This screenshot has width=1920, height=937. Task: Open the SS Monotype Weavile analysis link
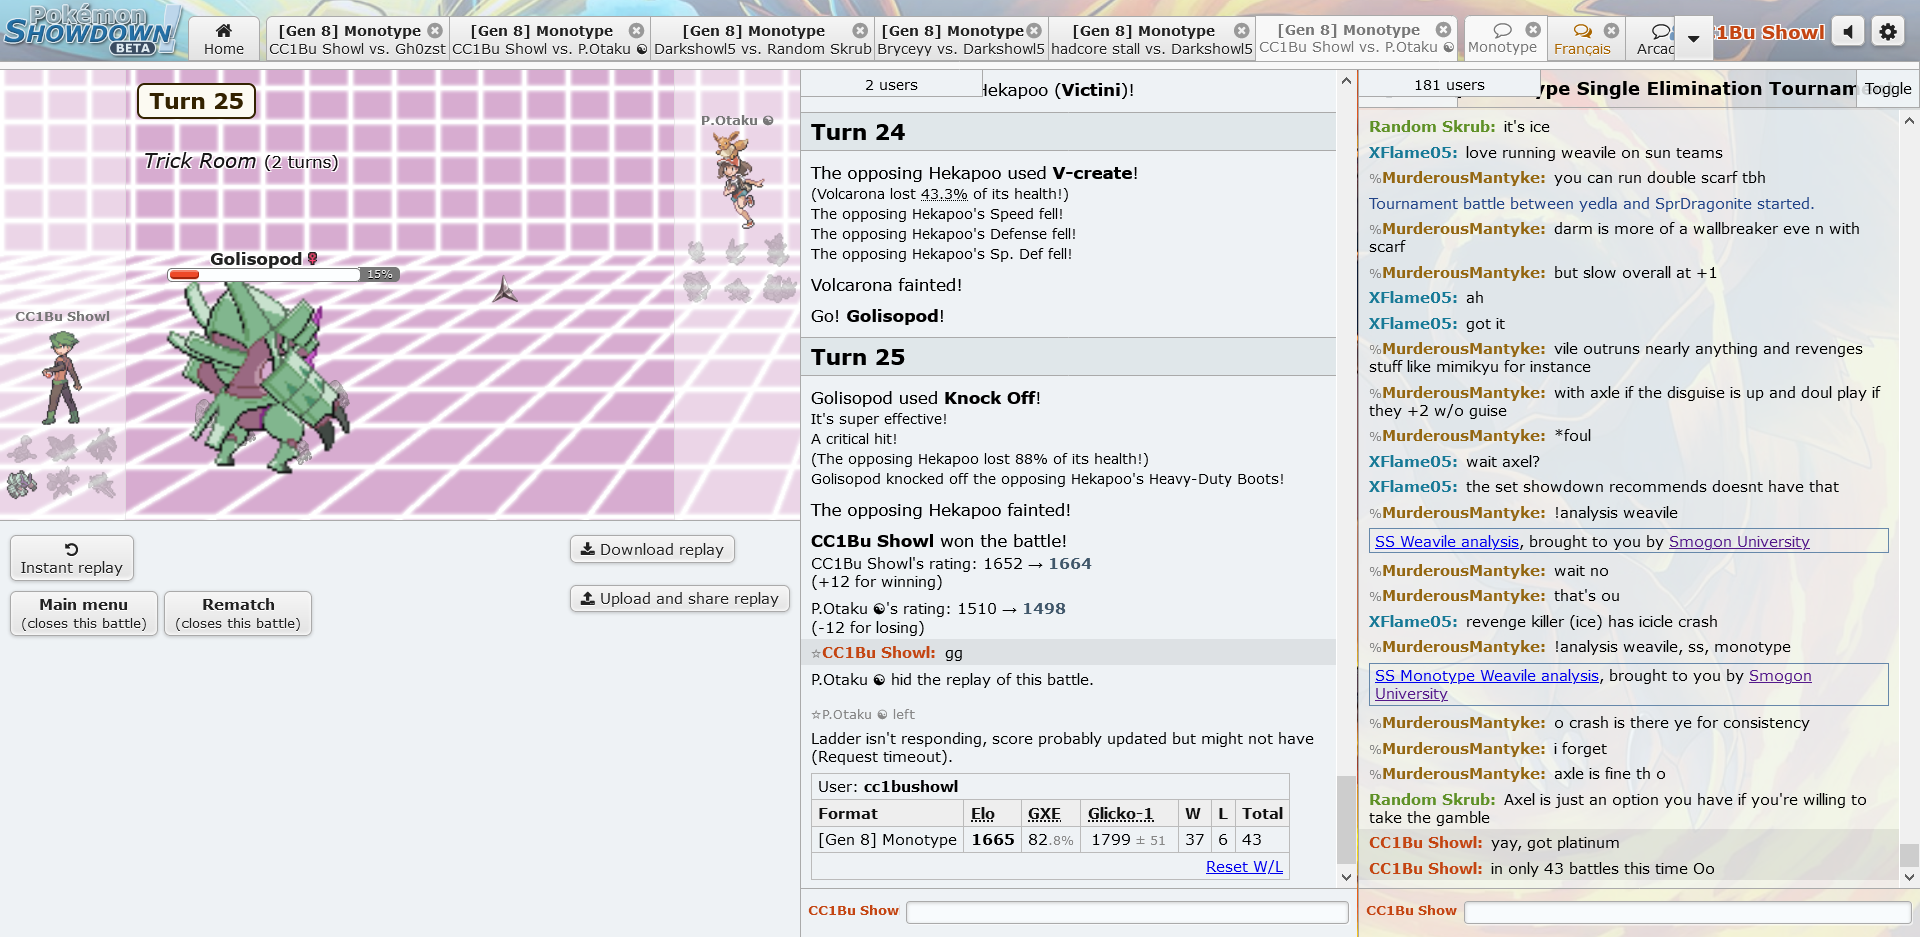click(1486, 675)
